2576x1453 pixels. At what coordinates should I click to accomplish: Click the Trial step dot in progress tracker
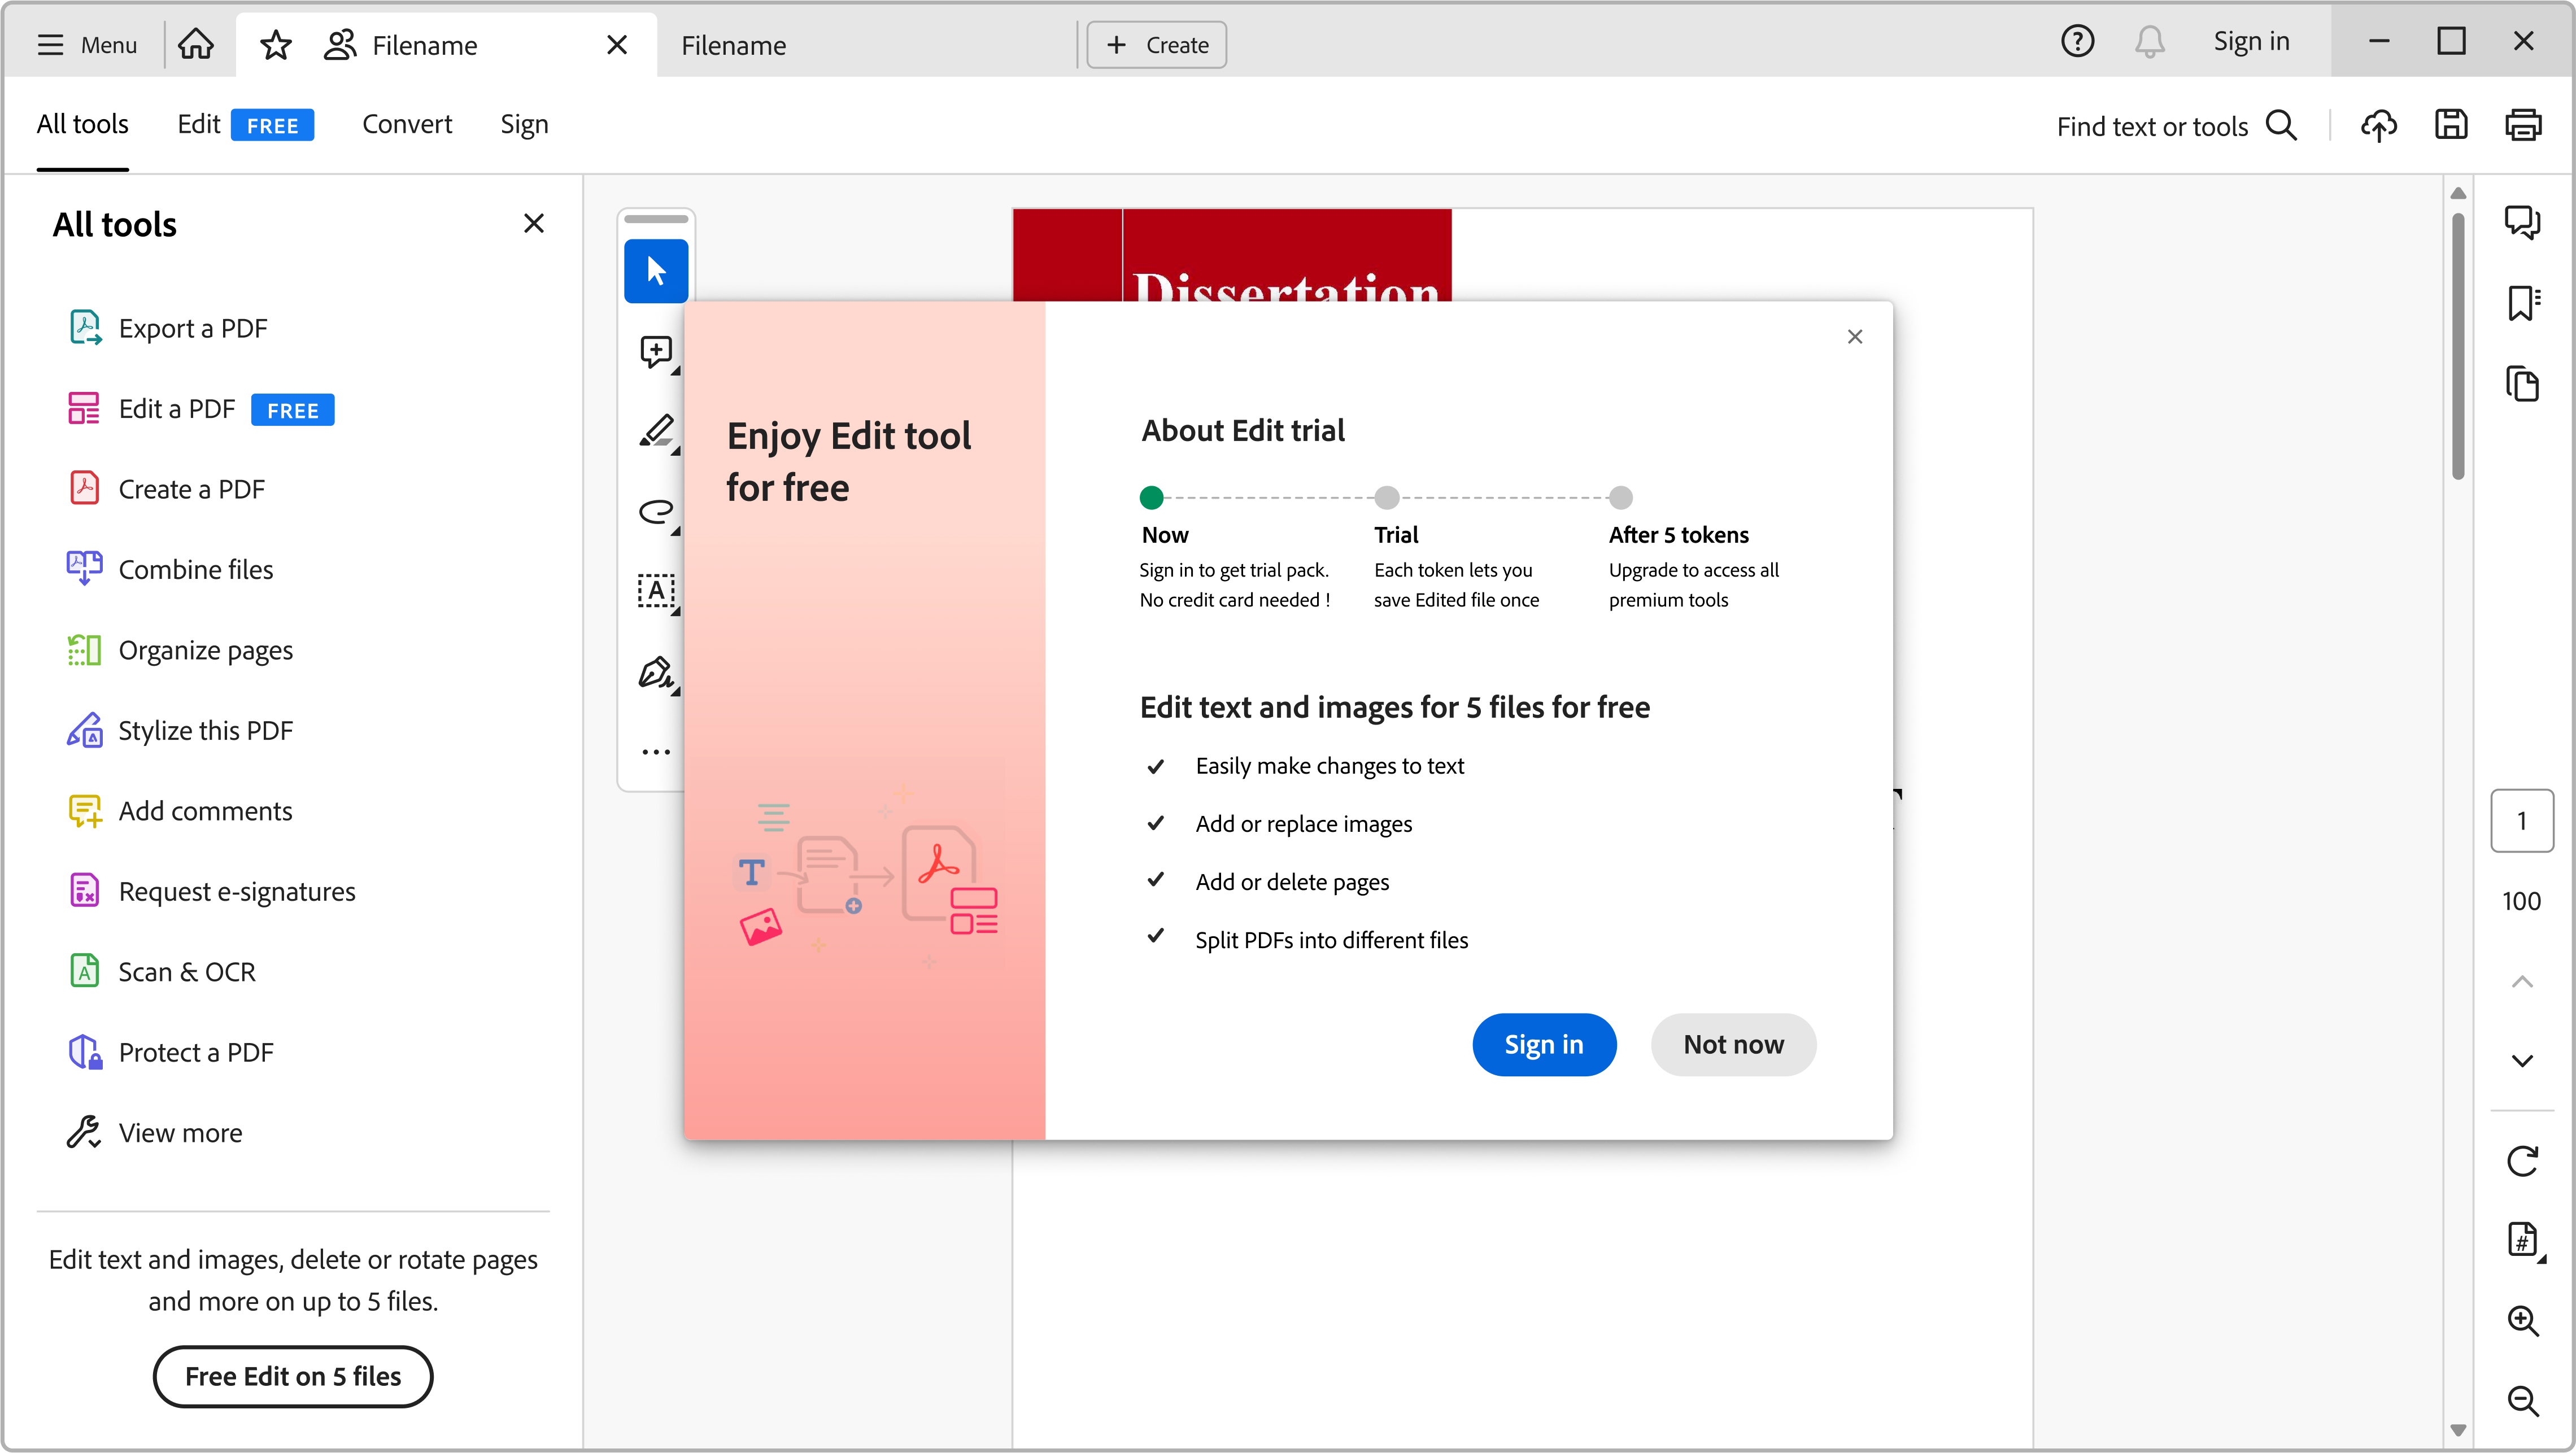tap(1386, 497)
